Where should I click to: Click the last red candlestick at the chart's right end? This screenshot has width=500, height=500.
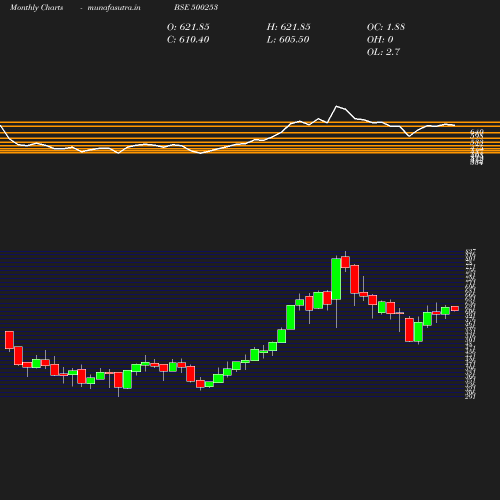click(455, 309)
